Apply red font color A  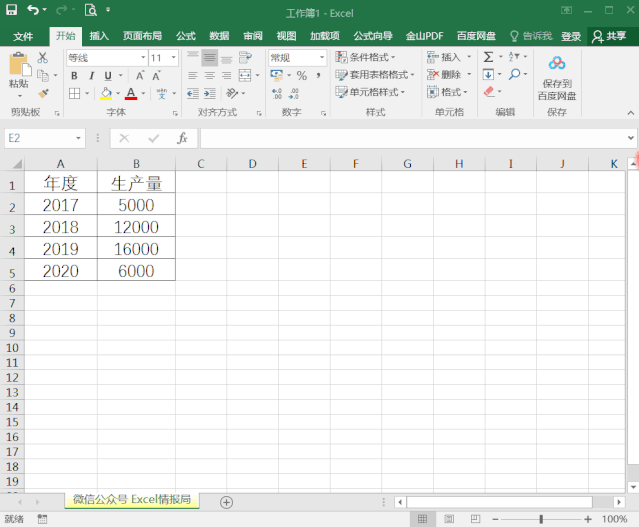(131, 94)
